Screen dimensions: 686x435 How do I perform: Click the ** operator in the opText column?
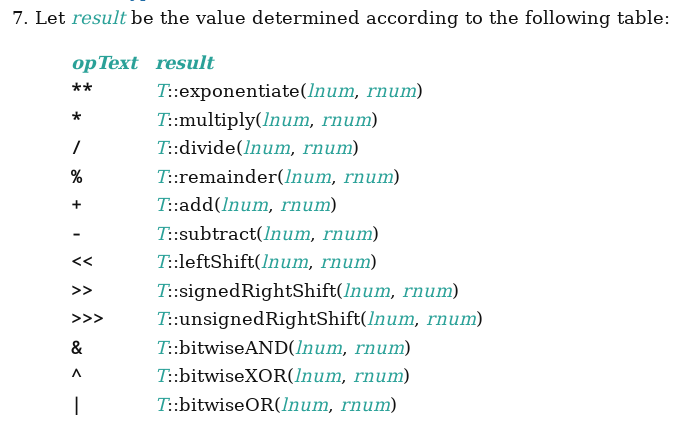click(82, 92)
